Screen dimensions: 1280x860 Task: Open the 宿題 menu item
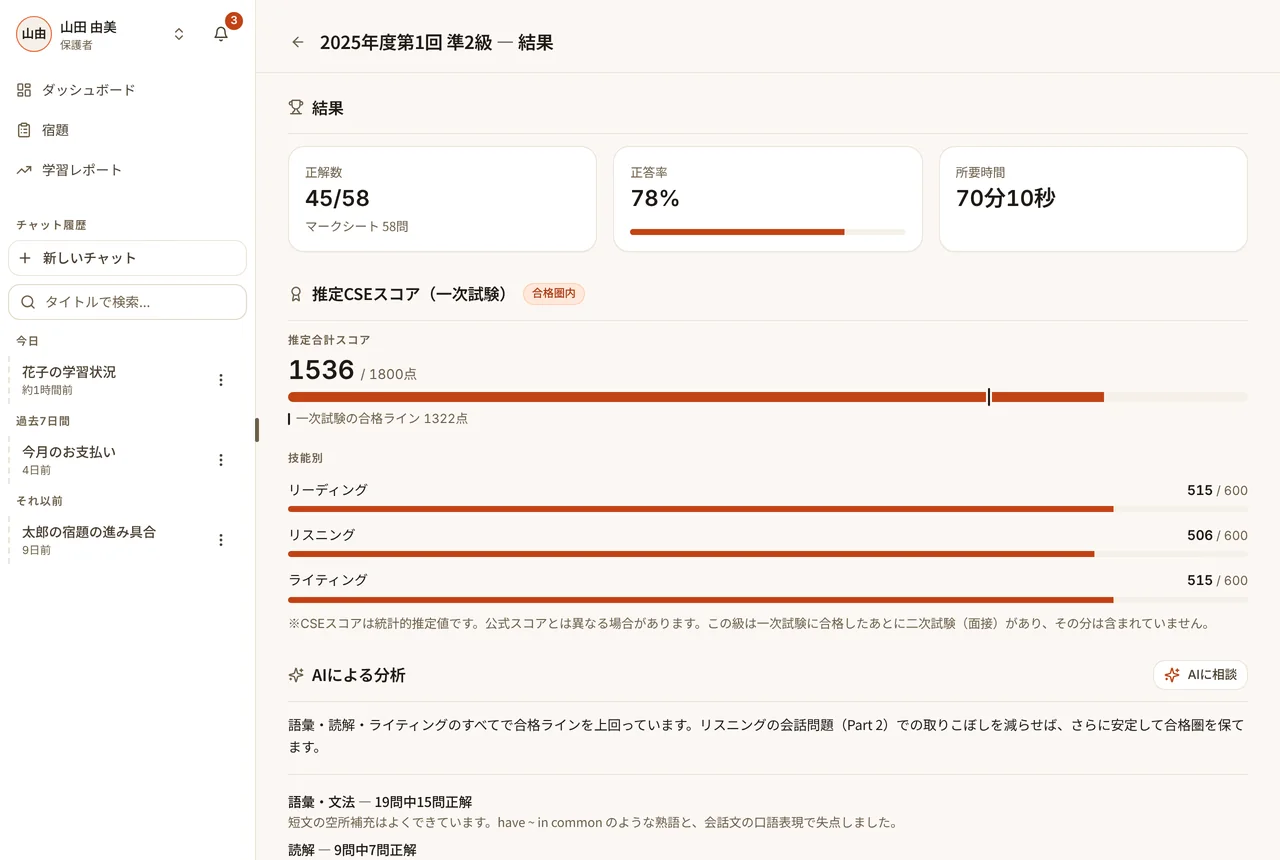(128, 130)
